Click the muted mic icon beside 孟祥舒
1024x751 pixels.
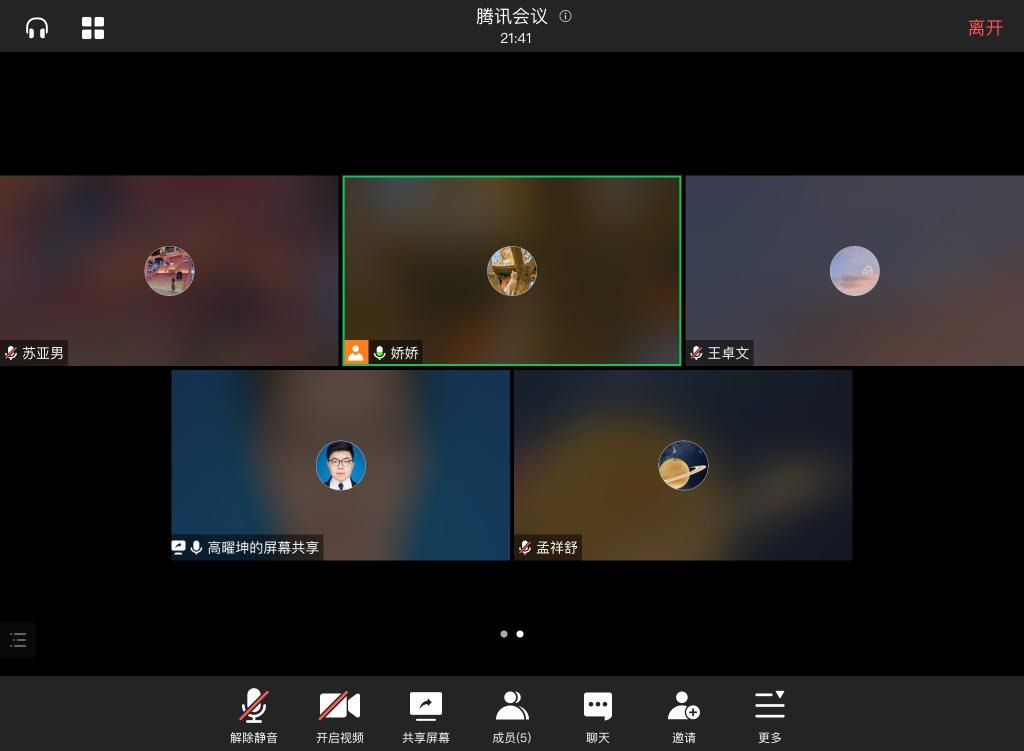(525, 547)
